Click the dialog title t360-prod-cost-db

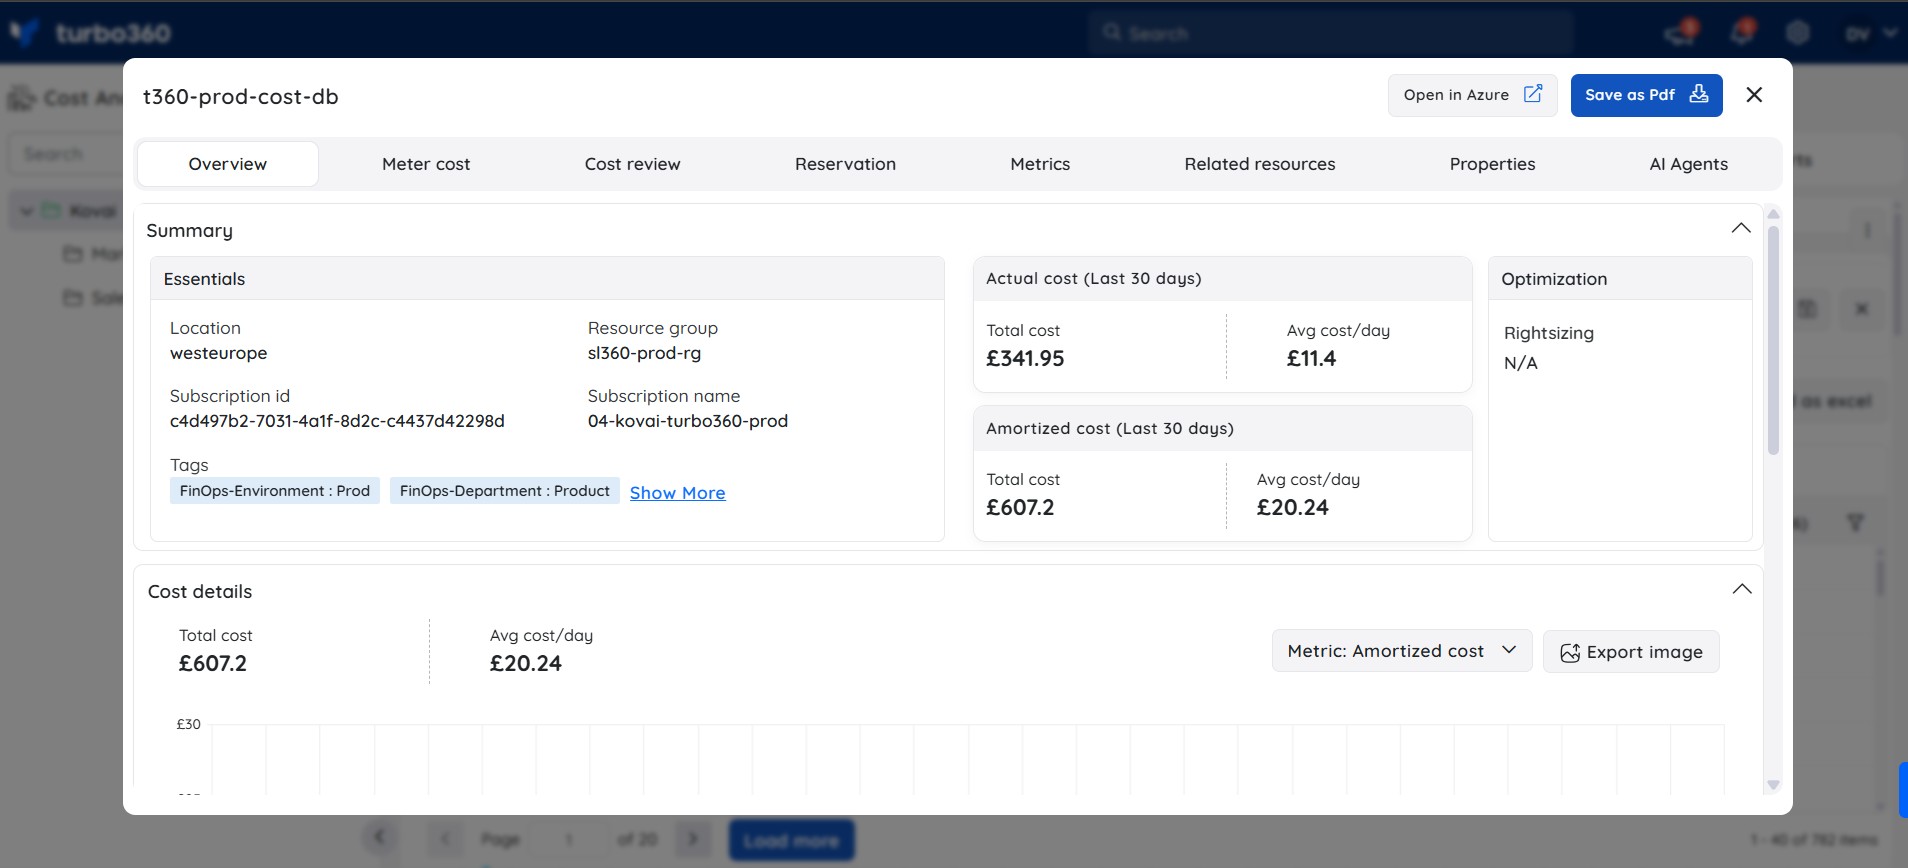pos(241,97)
